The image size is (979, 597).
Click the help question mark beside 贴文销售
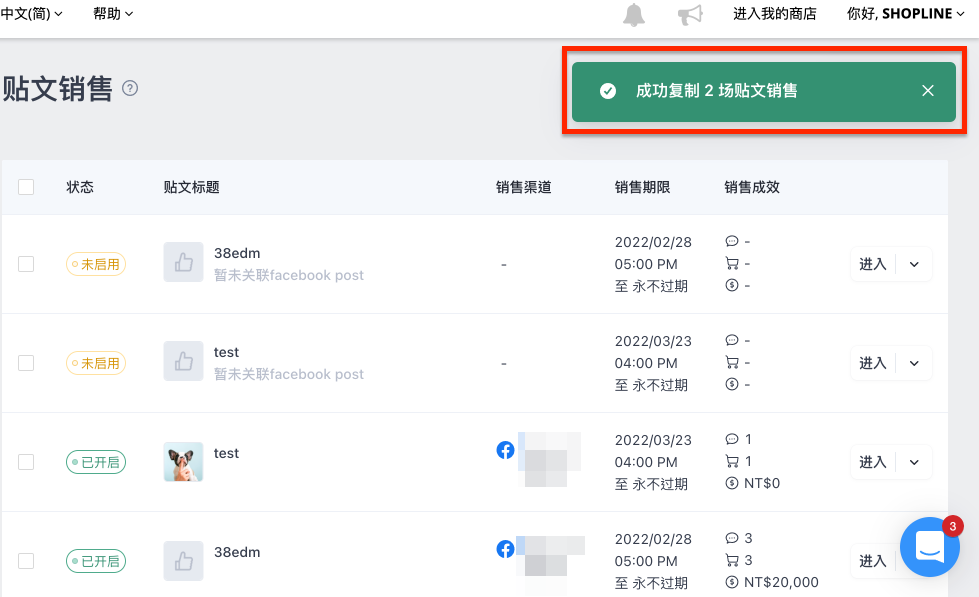[130, 88]
